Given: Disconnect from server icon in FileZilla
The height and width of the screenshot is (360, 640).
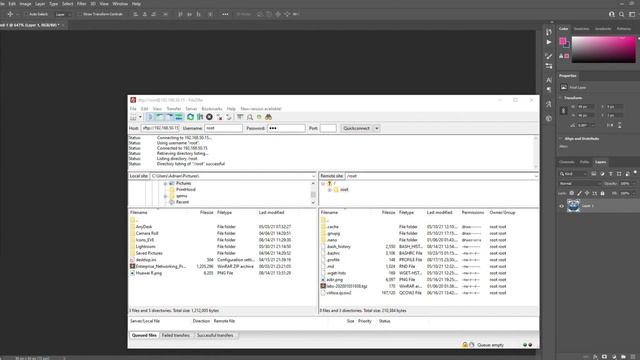Looking at the screenshot, I should click(x=220, y=117).
